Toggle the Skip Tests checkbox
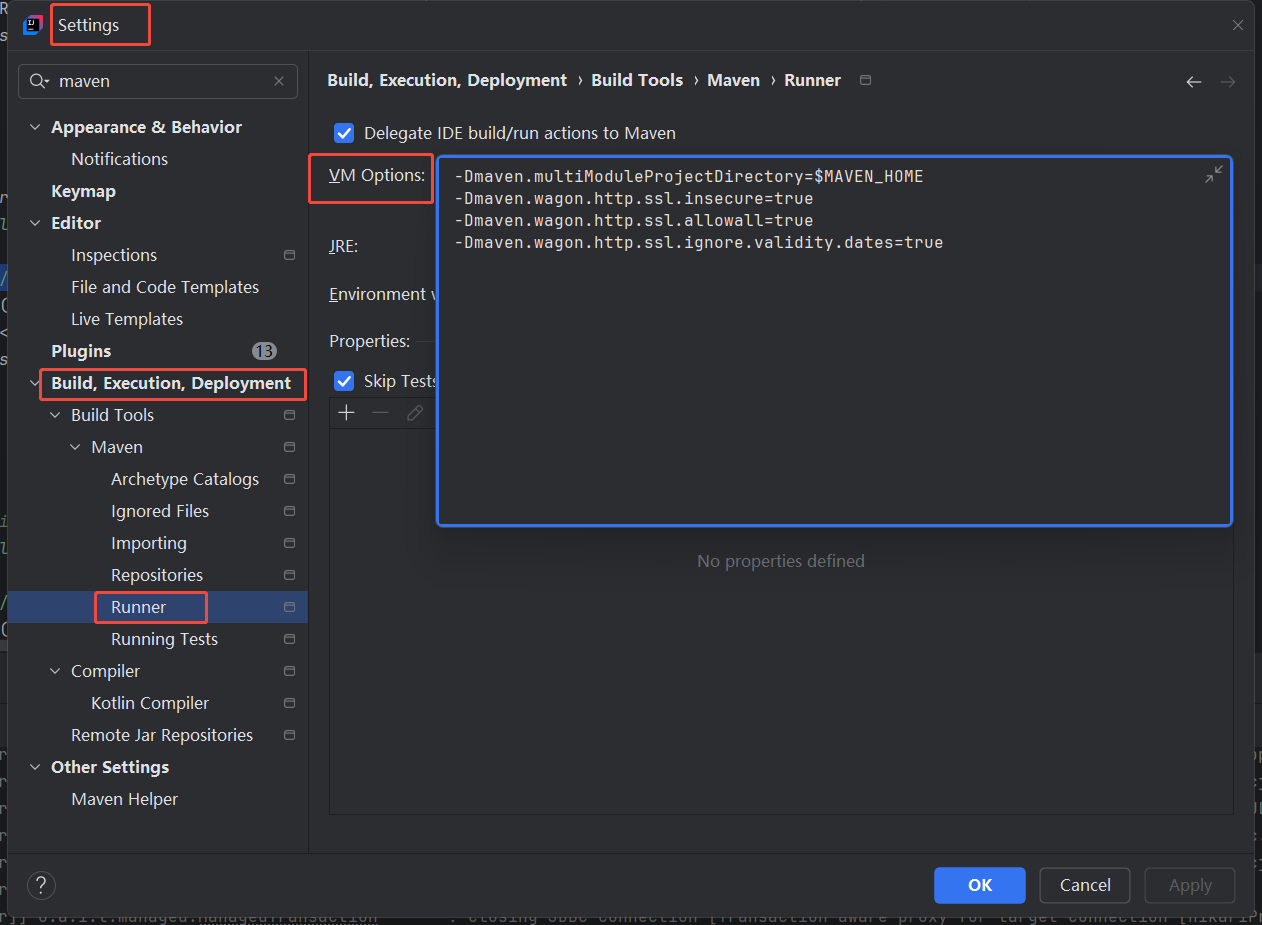Image resolution: width=1262 pixels, height=925 pixels. [x=344, y=381]
